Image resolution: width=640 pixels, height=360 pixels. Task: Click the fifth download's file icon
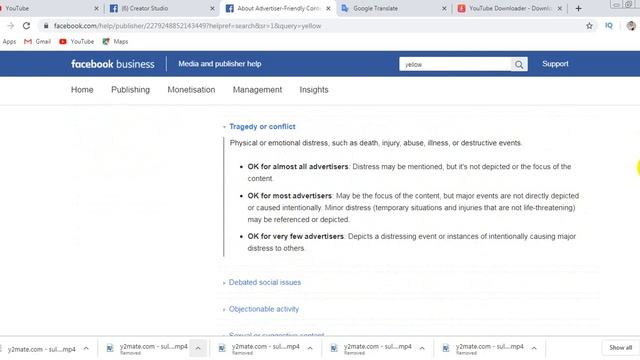click(445, 348)
